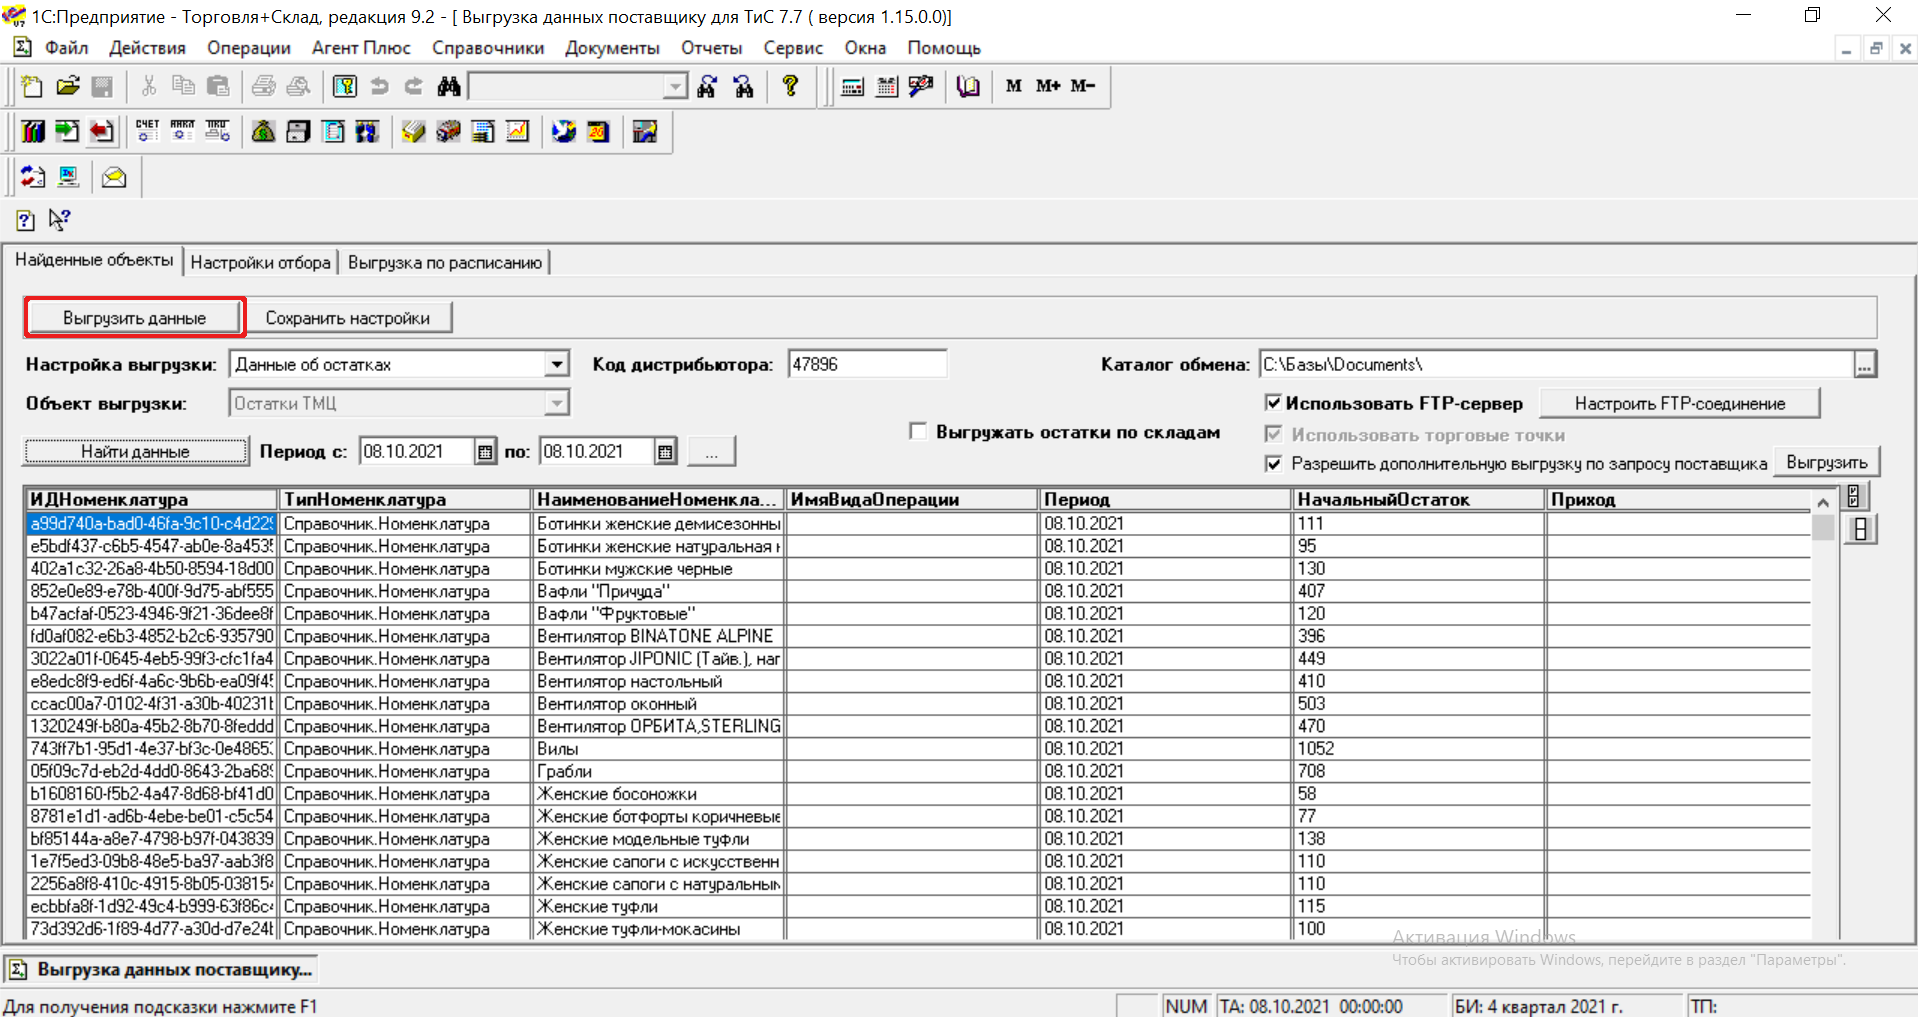Open the calculator icon in toolbar
Screen dimensions: 1918x1017
tap(852, 87)
